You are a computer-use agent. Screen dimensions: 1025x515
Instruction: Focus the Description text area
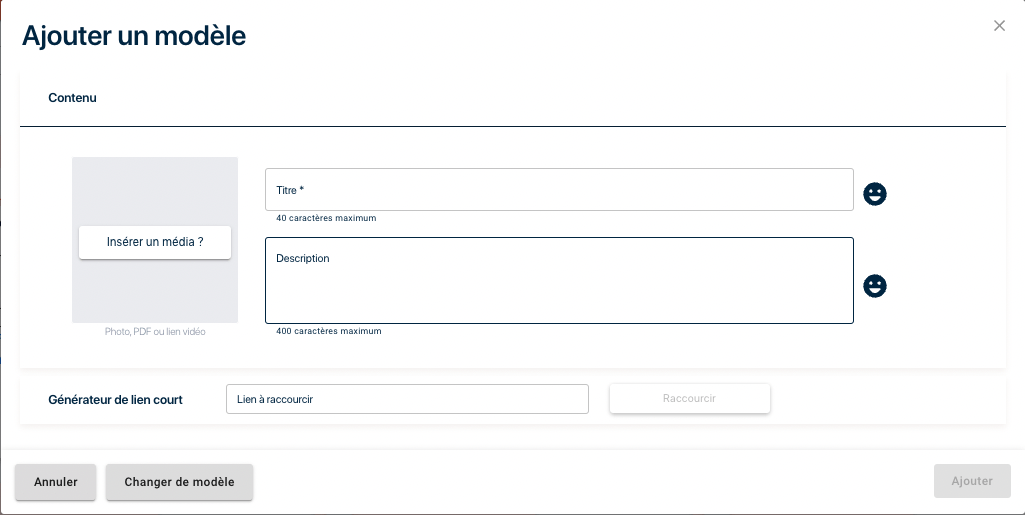tap(559, 280)
